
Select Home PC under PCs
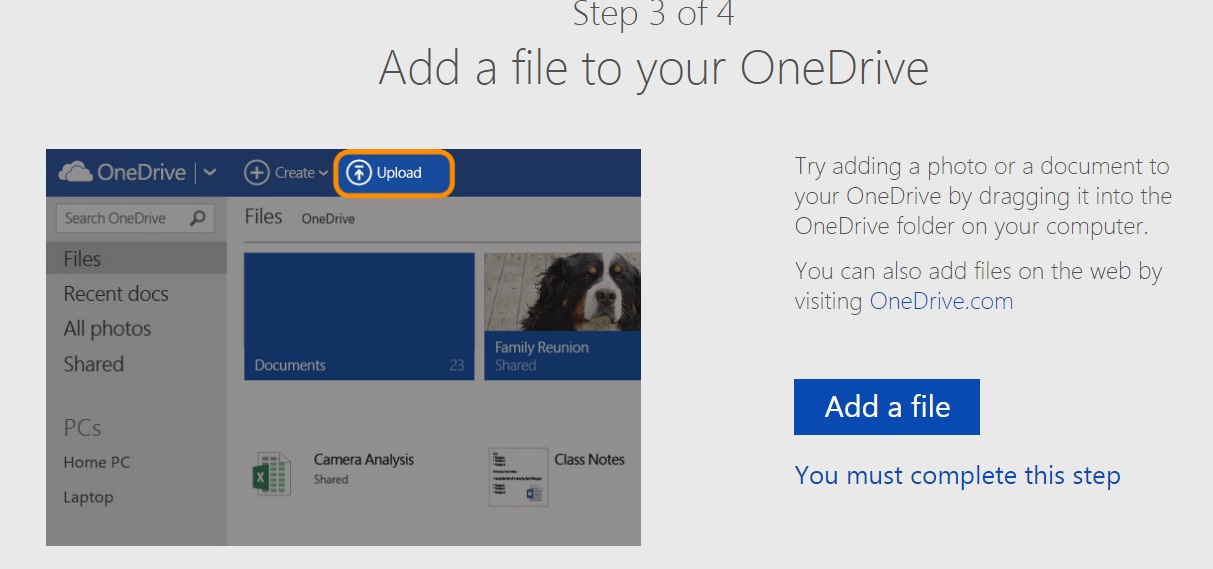pyautogui.click(x=97, y=462)
